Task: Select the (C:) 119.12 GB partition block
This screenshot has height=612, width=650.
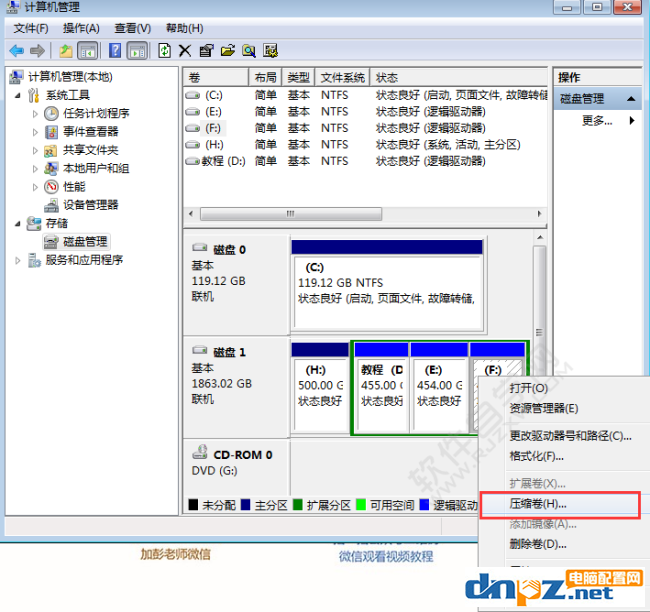Action: (x=388, y=286)
